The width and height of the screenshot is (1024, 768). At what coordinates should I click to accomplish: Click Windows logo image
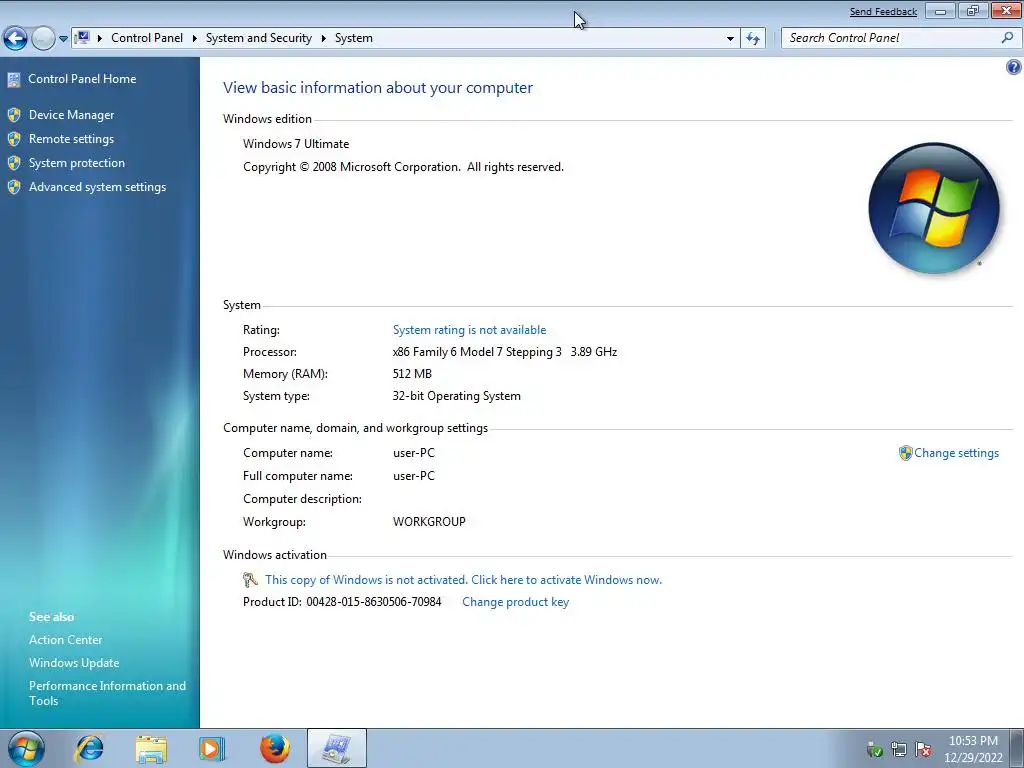click(934, 208)
